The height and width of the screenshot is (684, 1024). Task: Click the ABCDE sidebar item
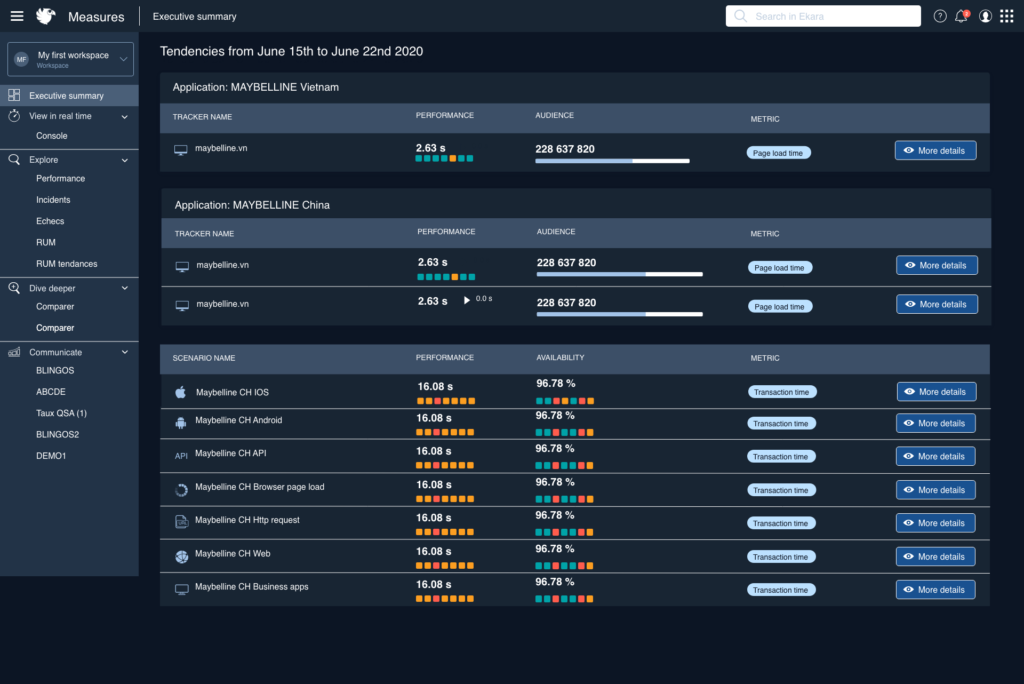coord(50,392)
